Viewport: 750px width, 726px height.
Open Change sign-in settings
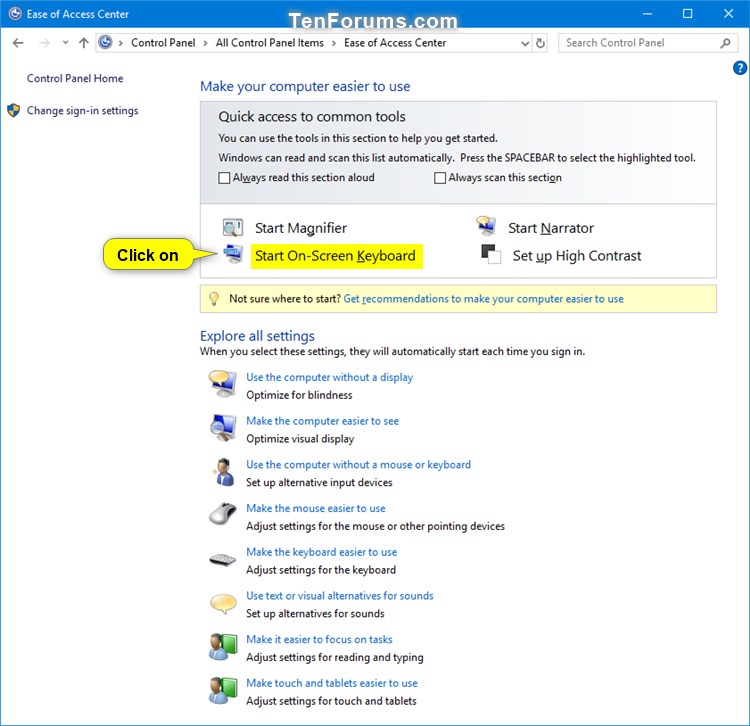(x=82, y=110)
